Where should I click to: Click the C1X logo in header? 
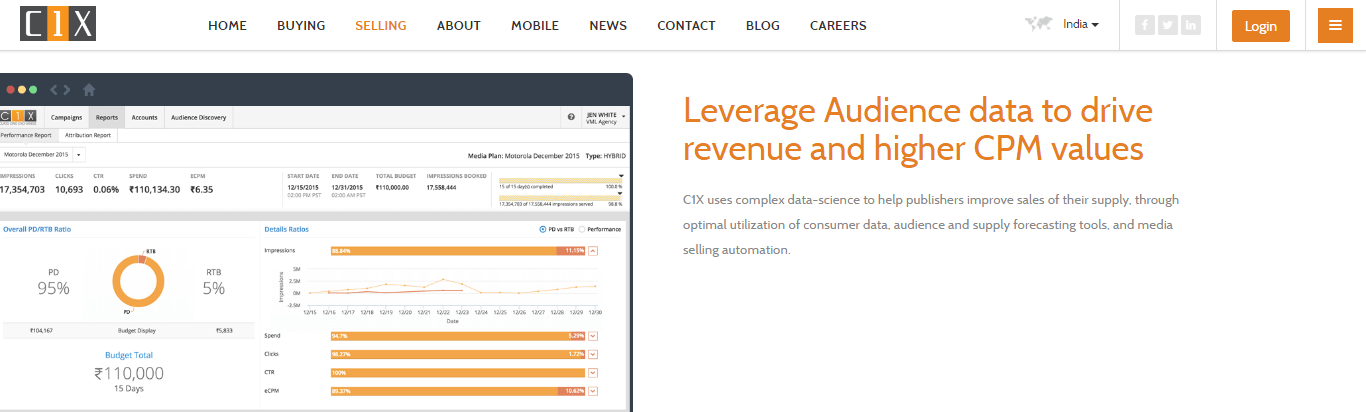[57, 25]
